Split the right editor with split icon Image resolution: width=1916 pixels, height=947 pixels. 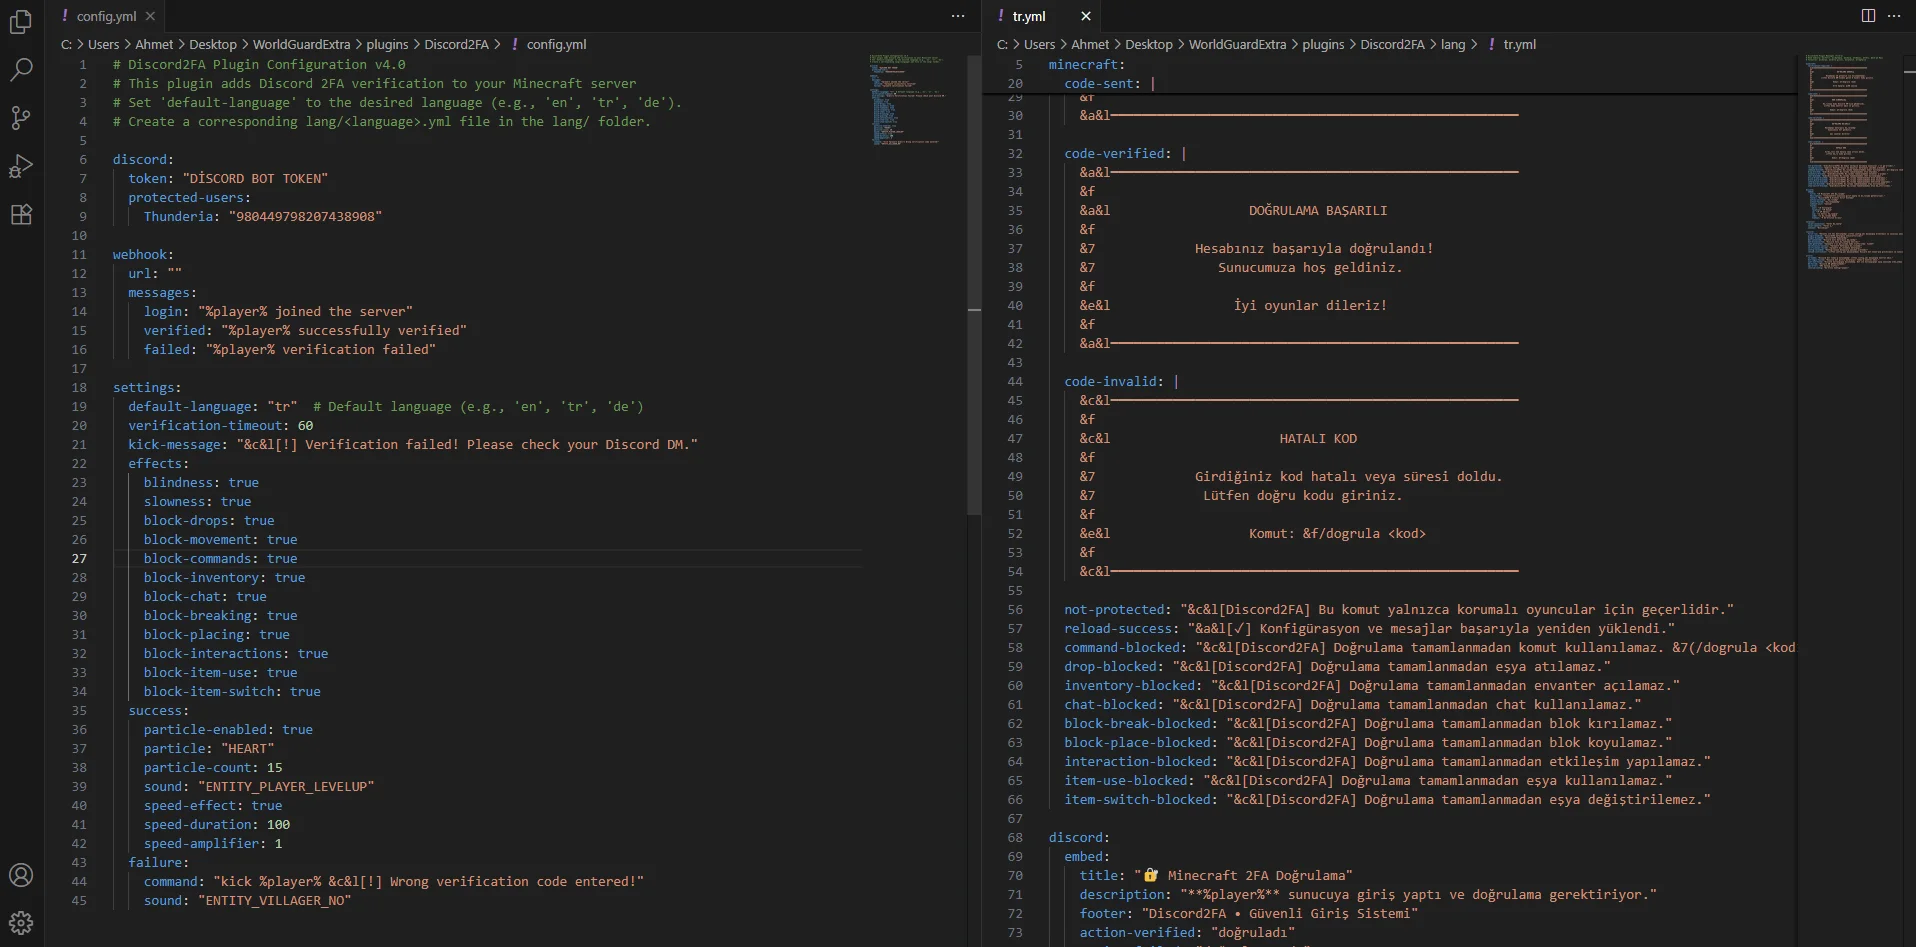pyautogui.click(x=1868, y=16)
